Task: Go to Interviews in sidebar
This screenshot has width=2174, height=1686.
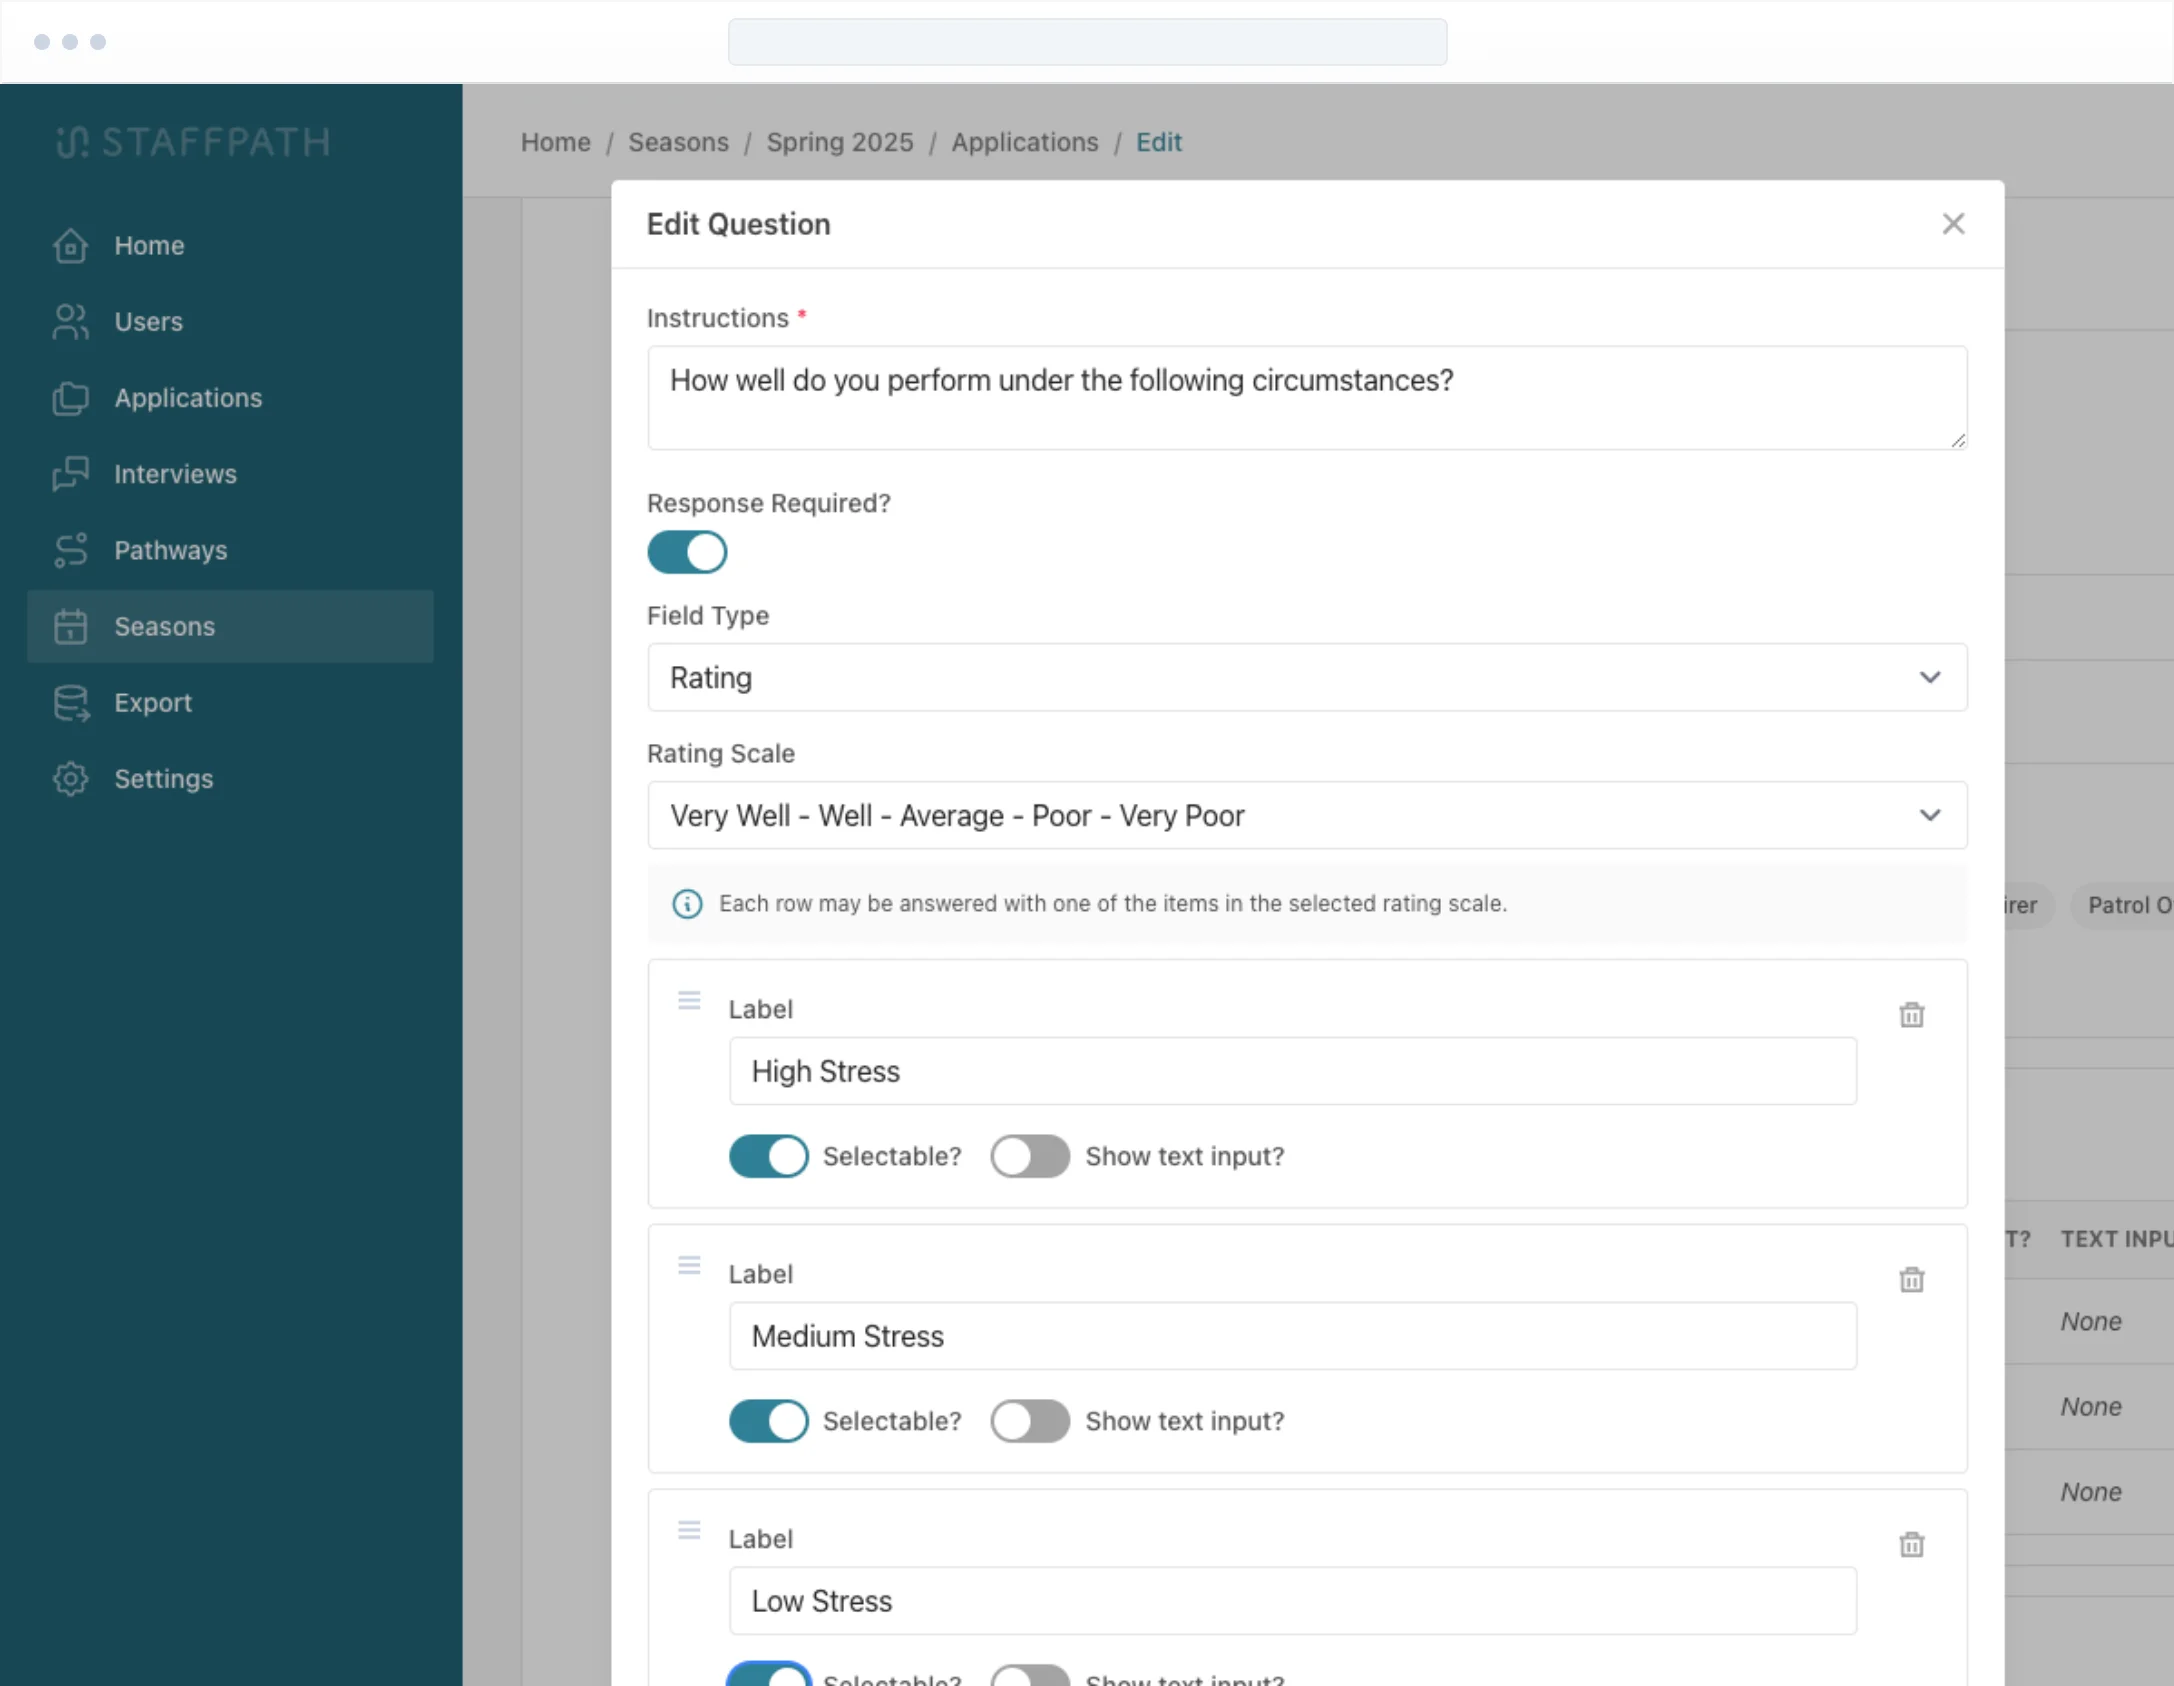Action: point(175,474)
